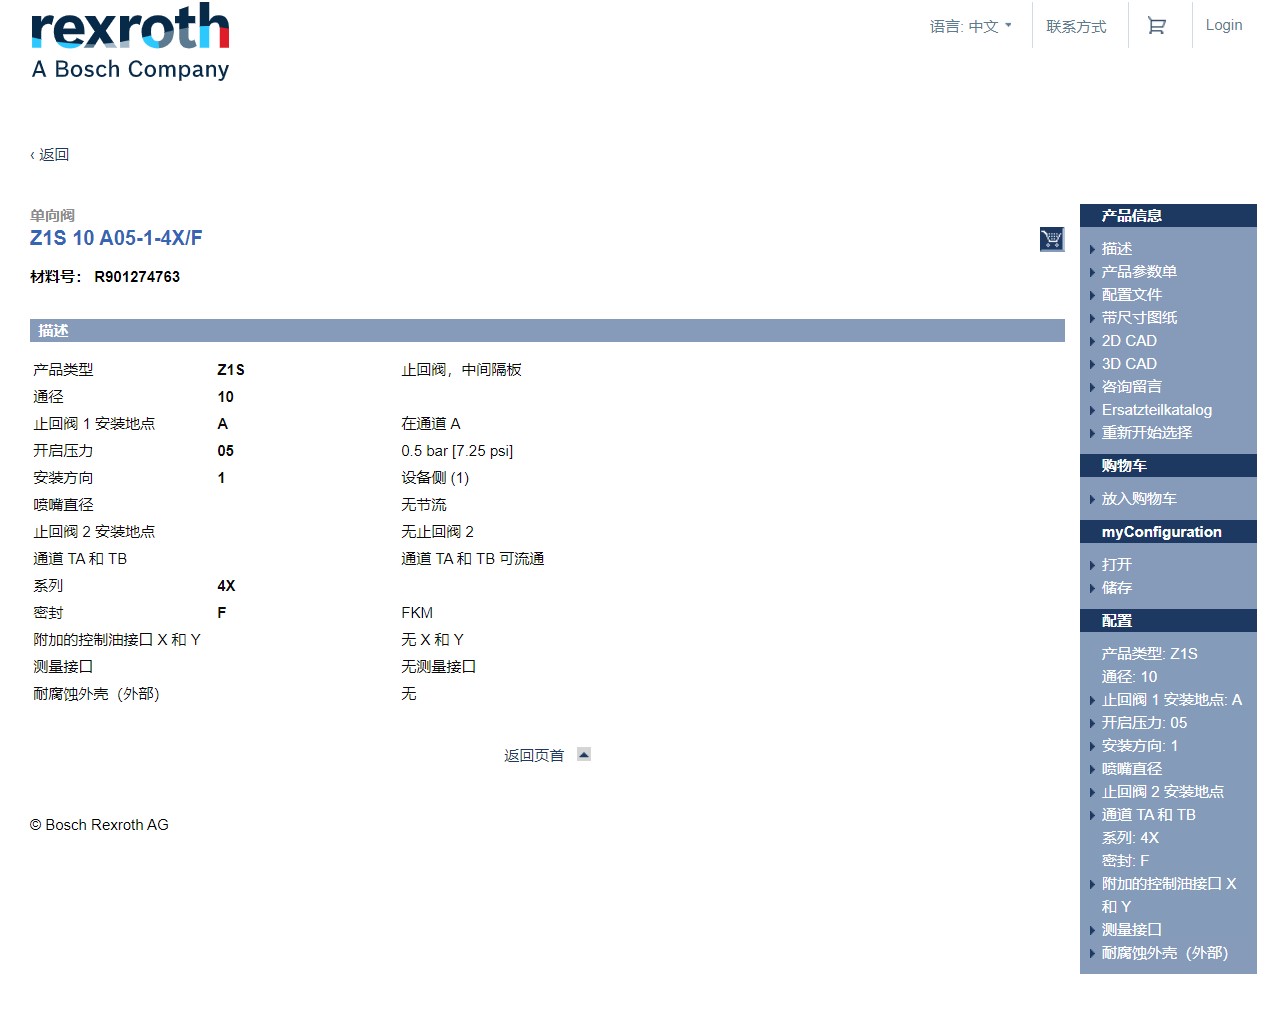Viewport: 1286px width, 1017px height.
Task: Click the rexroth logo
Action: pos(129,30)
